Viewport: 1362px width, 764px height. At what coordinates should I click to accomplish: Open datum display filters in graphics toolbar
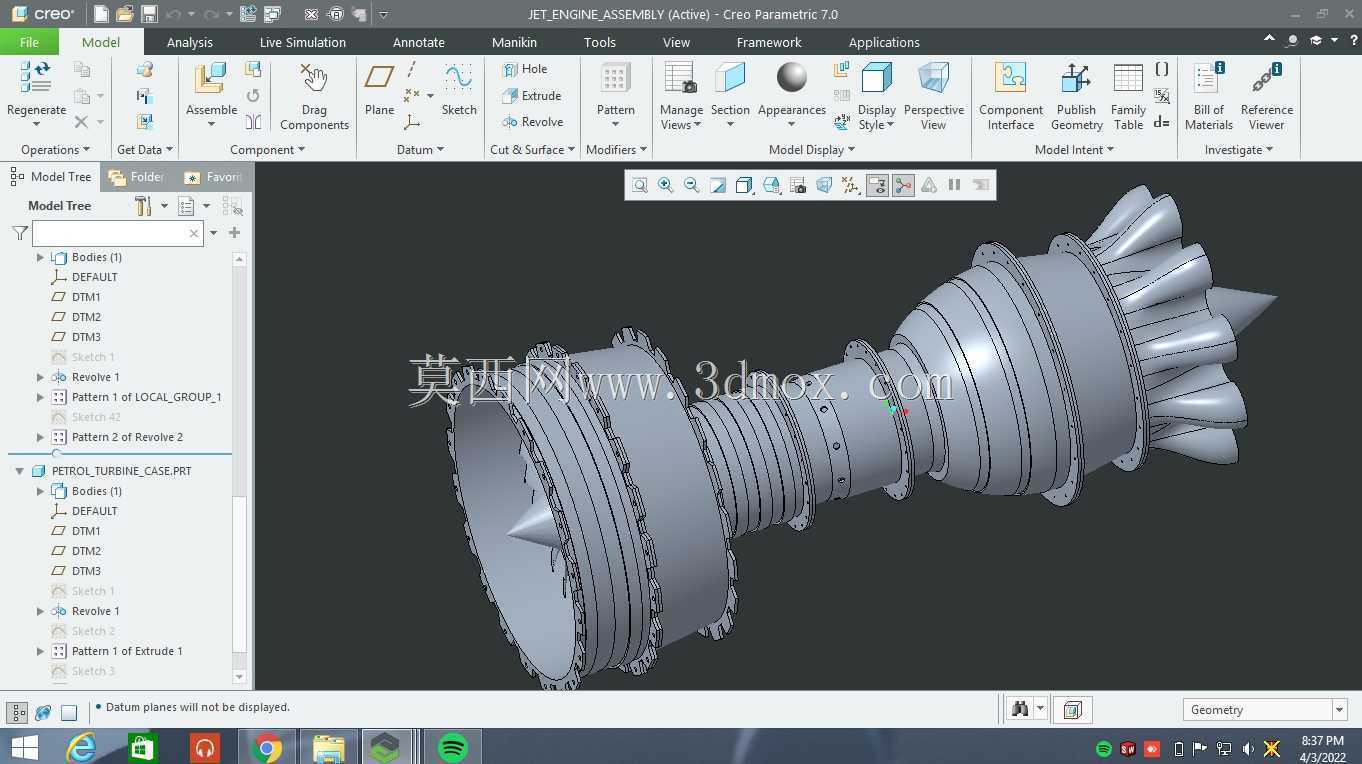coord(850,185)
